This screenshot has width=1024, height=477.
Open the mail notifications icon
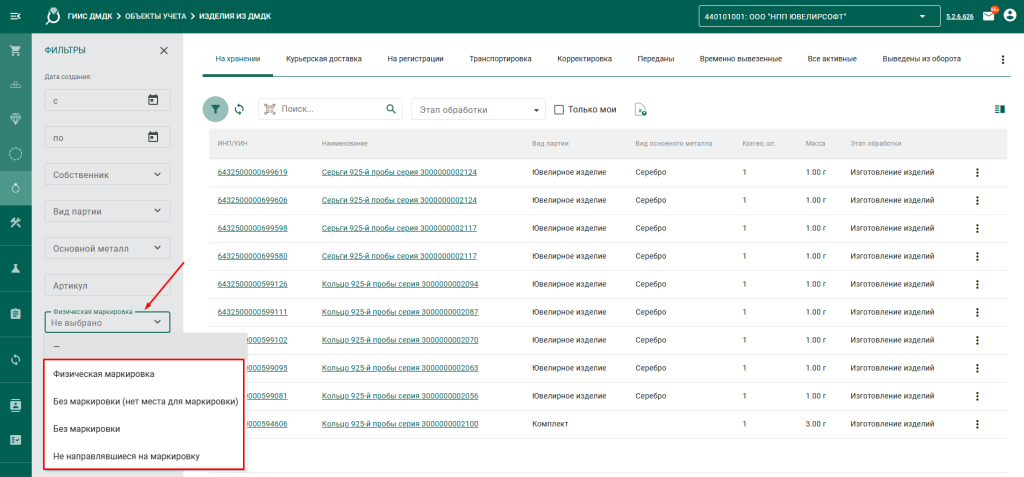(x=989, y=16)
